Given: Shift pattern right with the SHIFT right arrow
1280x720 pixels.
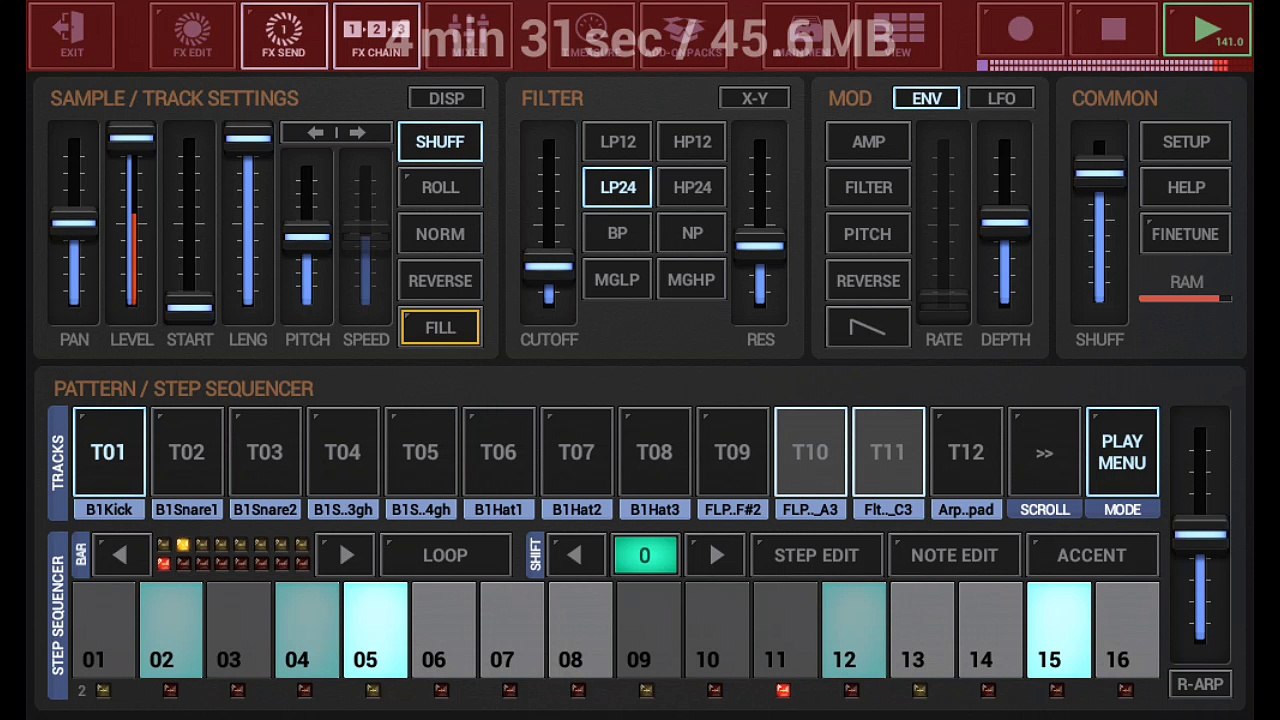Looking at the screenshot, I should point(716,555).
